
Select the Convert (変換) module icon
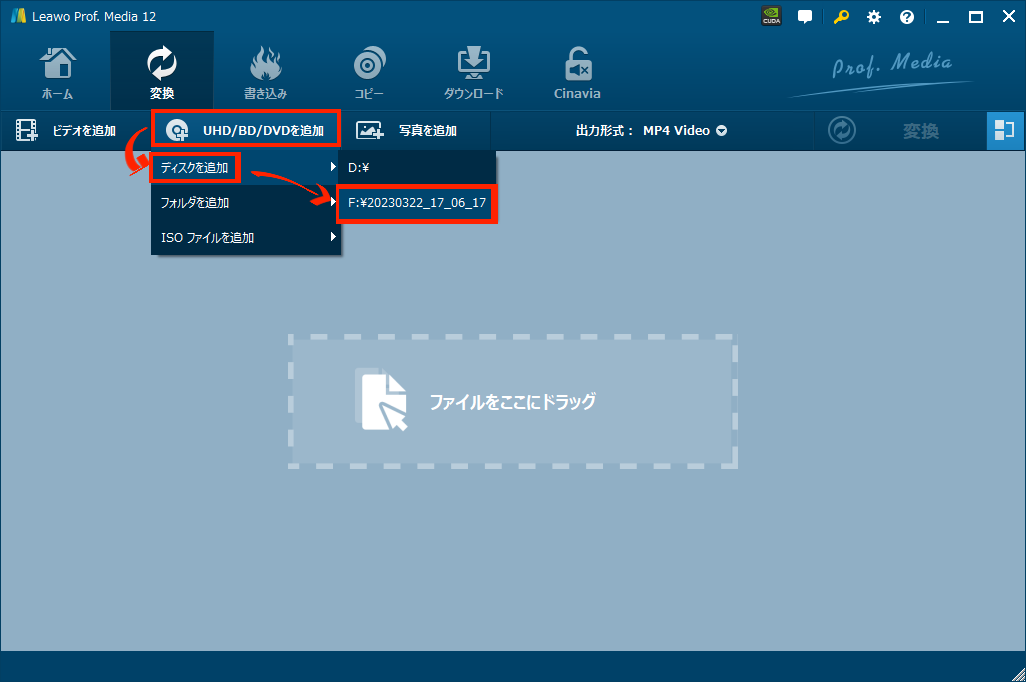tap(161, 70)
